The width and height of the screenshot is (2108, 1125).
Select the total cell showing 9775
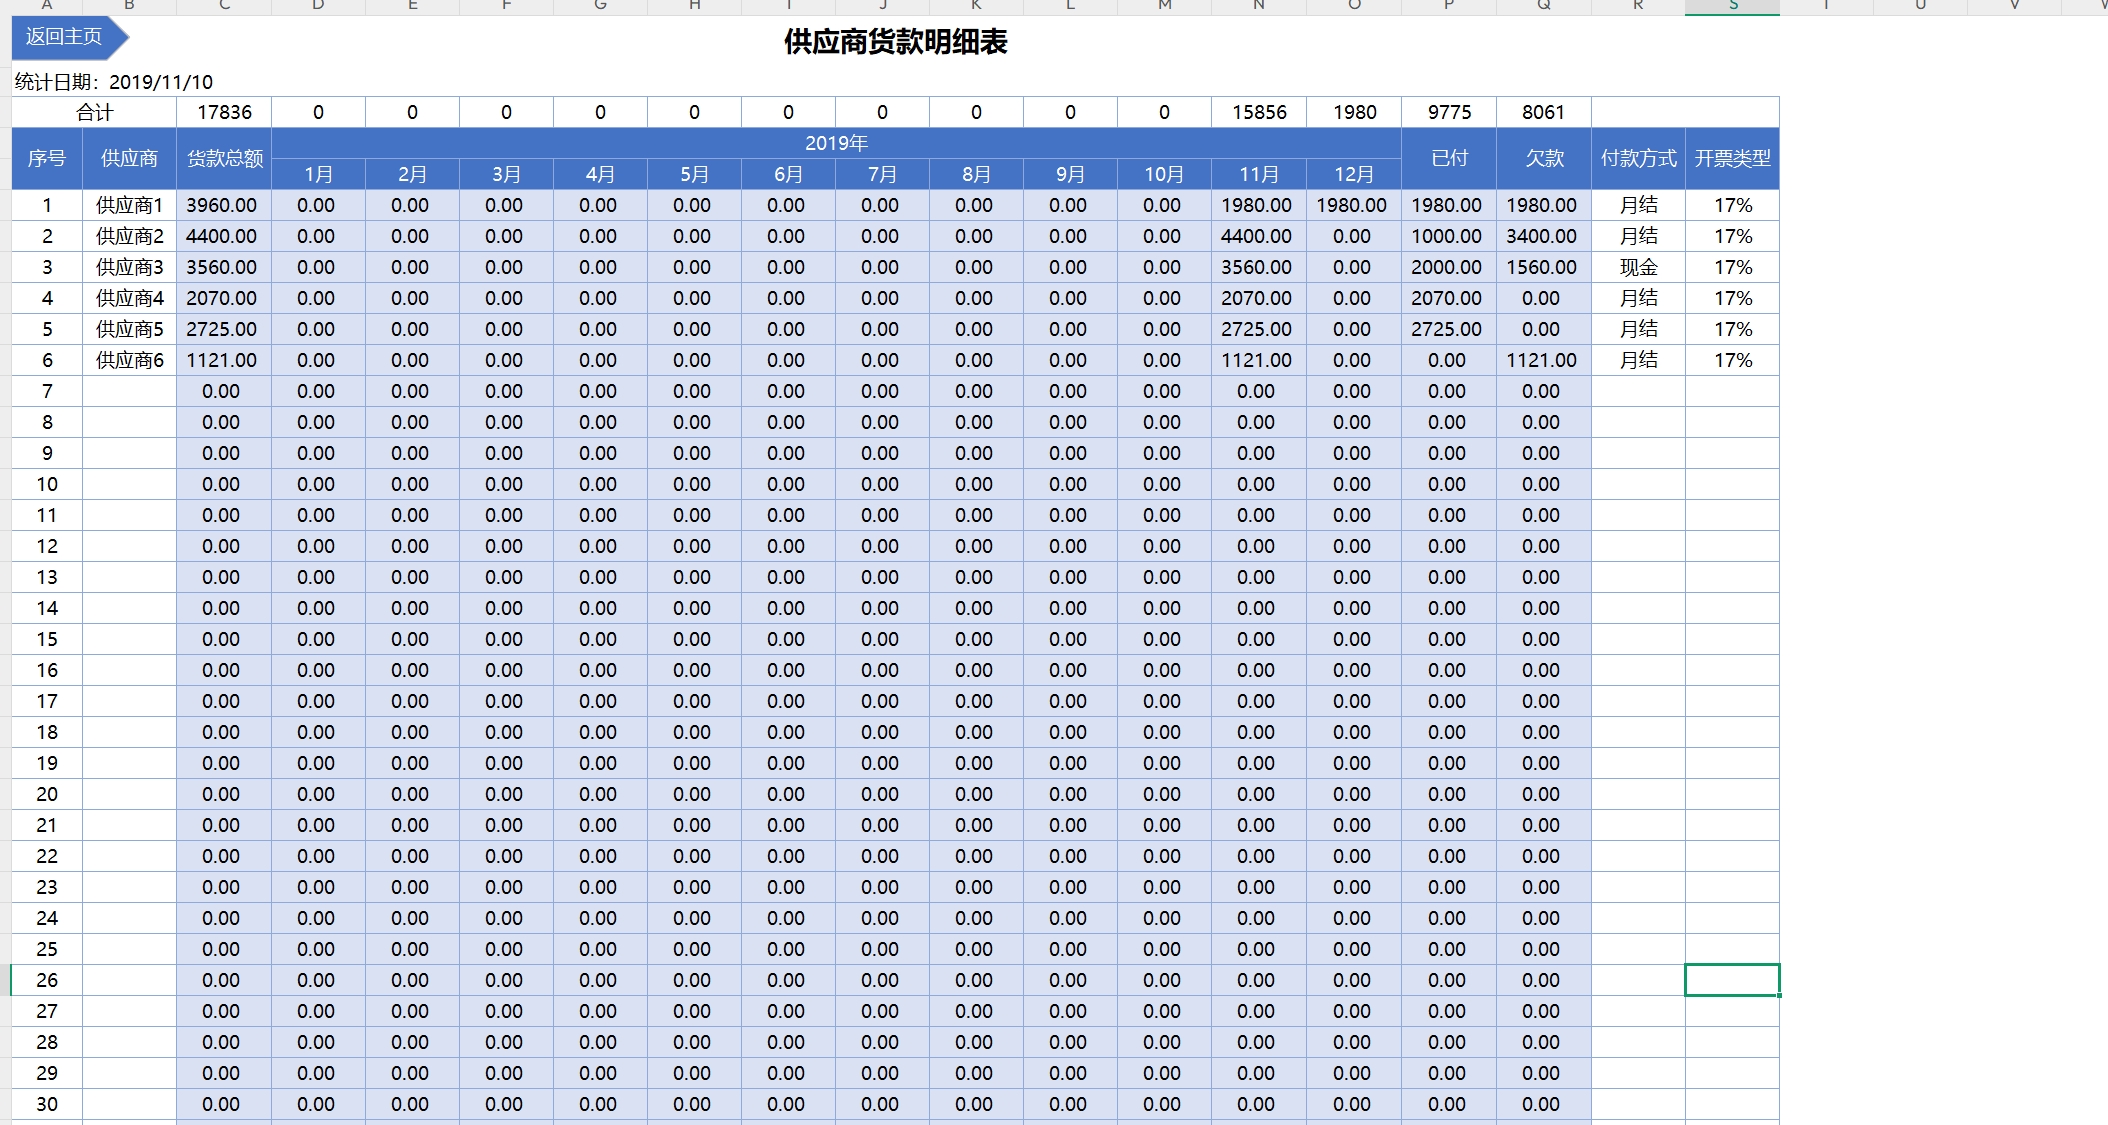(1449, 112)
